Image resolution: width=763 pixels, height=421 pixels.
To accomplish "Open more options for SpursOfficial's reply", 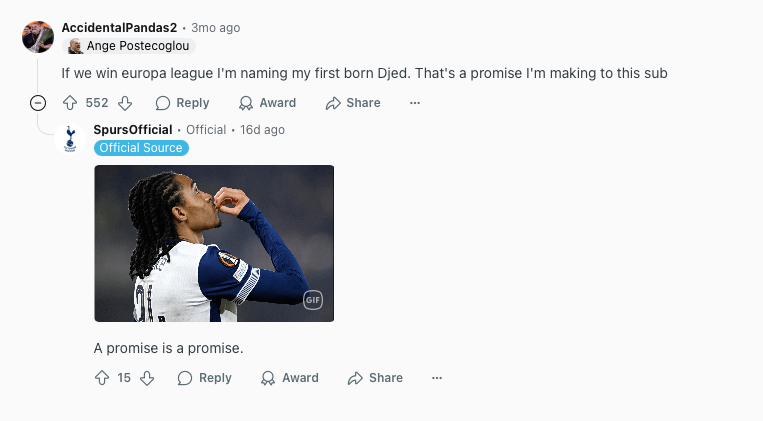I will [x=437, y=378].
